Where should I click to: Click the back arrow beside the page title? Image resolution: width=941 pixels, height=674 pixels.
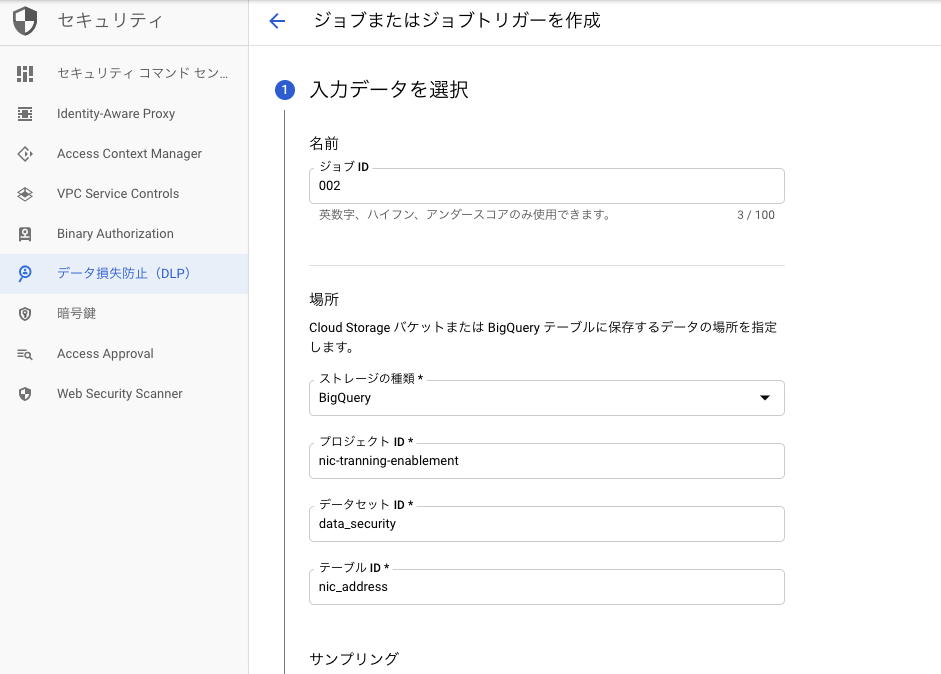[277, 21]
